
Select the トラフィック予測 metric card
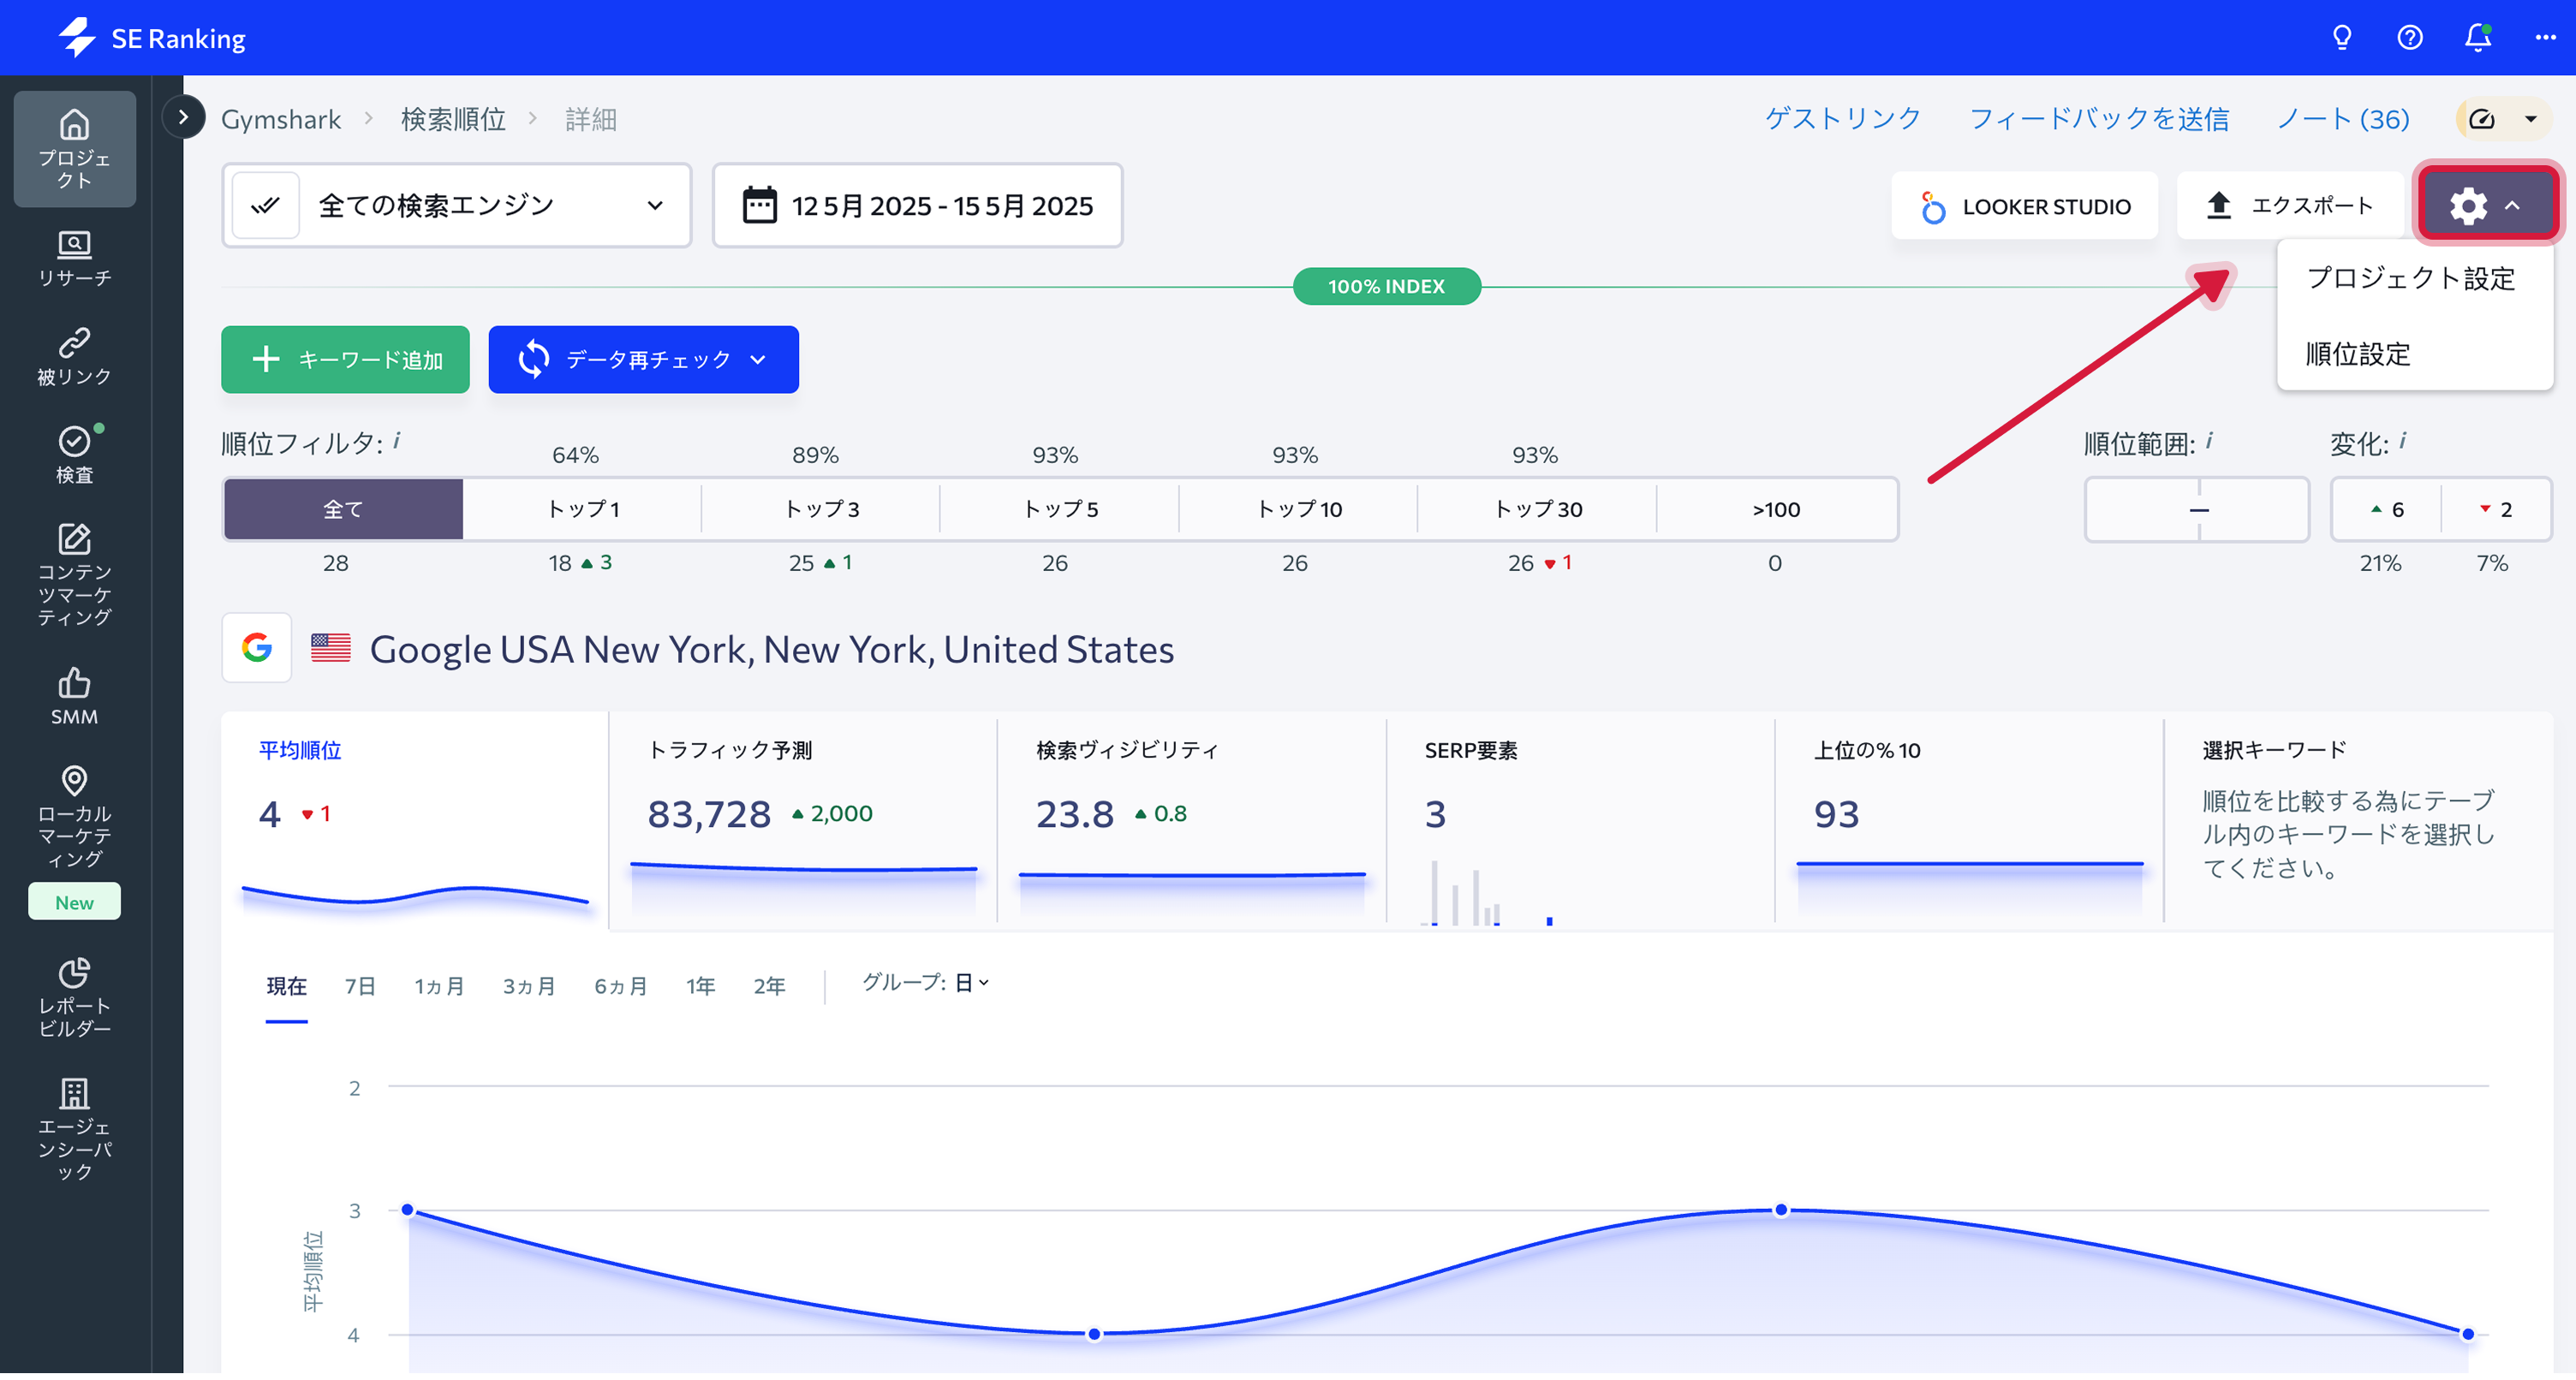(x=804, y=823)
